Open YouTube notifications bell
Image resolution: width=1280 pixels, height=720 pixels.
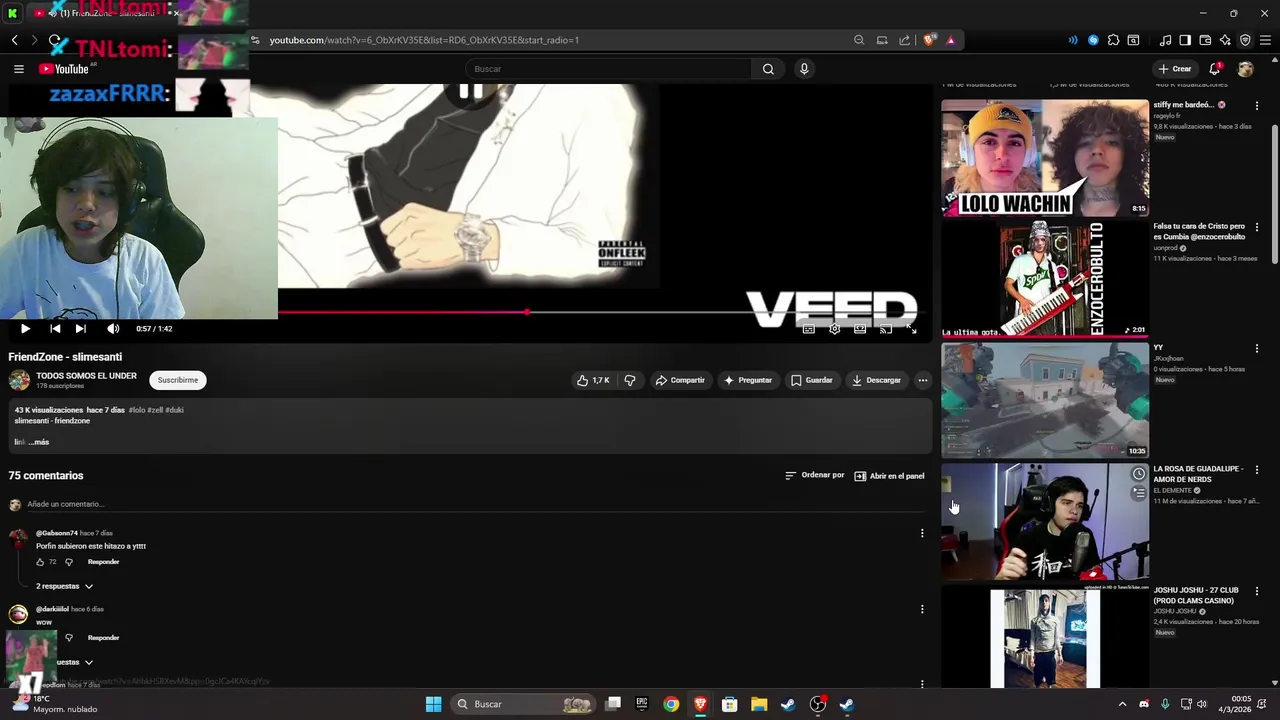click(1214, 69)
